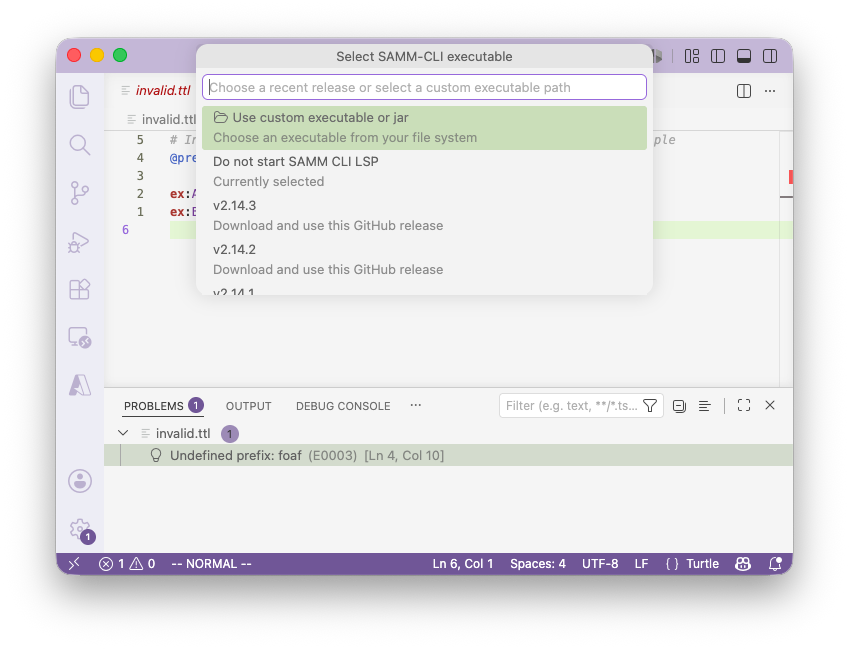The width and height of the screenshot is (849, 649).
Task: Click the -- NORMAL -- vim mode indicator
Action: click(212, 563)
